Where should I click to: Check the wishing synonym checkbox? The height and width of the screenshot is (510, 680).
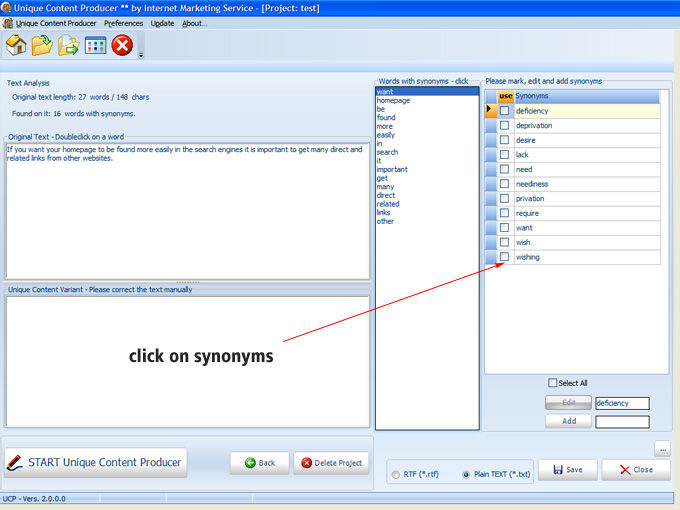point(504,257)
